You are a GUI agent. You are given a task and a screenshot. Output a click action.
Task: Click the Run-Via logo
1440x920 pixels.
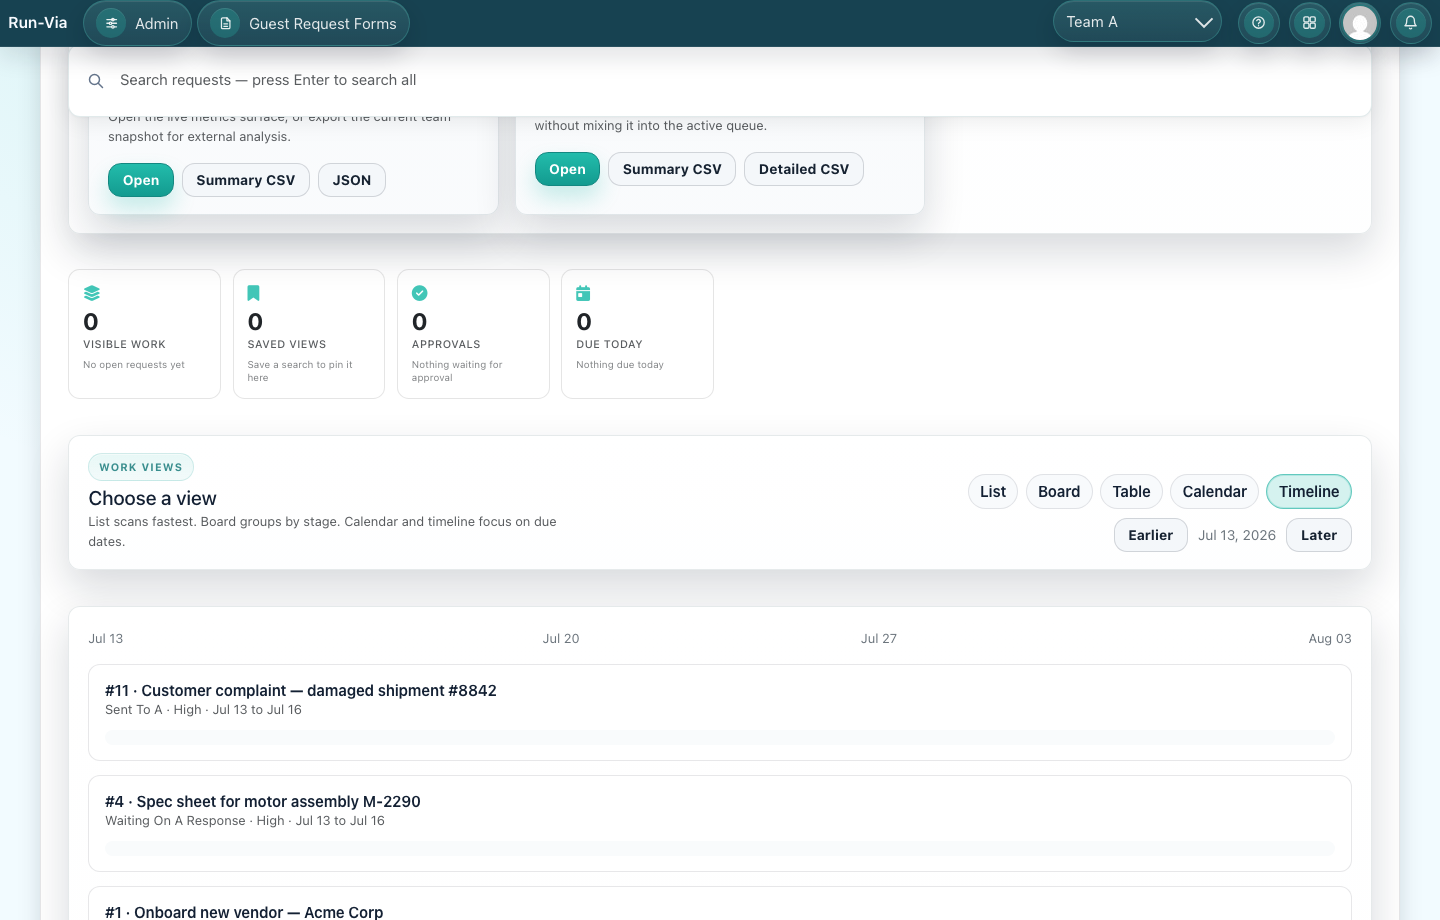point(38,23)
